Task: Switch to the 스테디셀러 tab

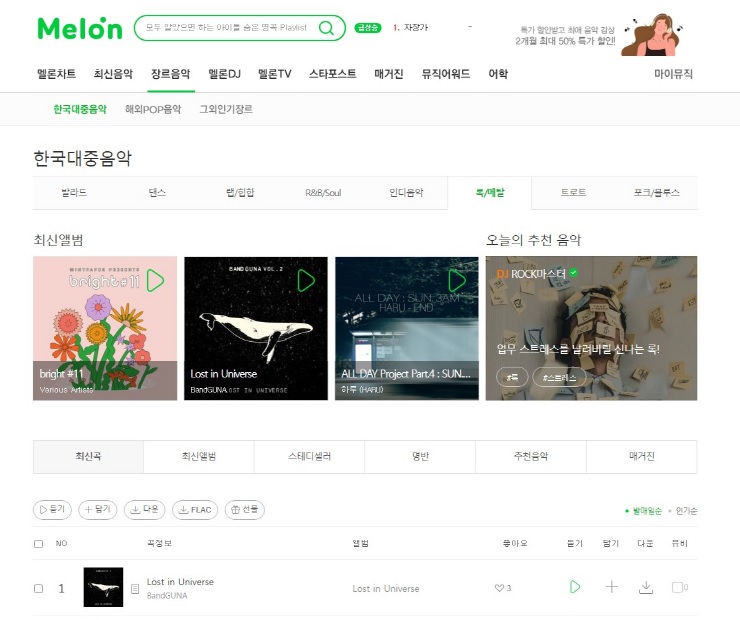Action: pyautogui.click(x=310, y=456)
